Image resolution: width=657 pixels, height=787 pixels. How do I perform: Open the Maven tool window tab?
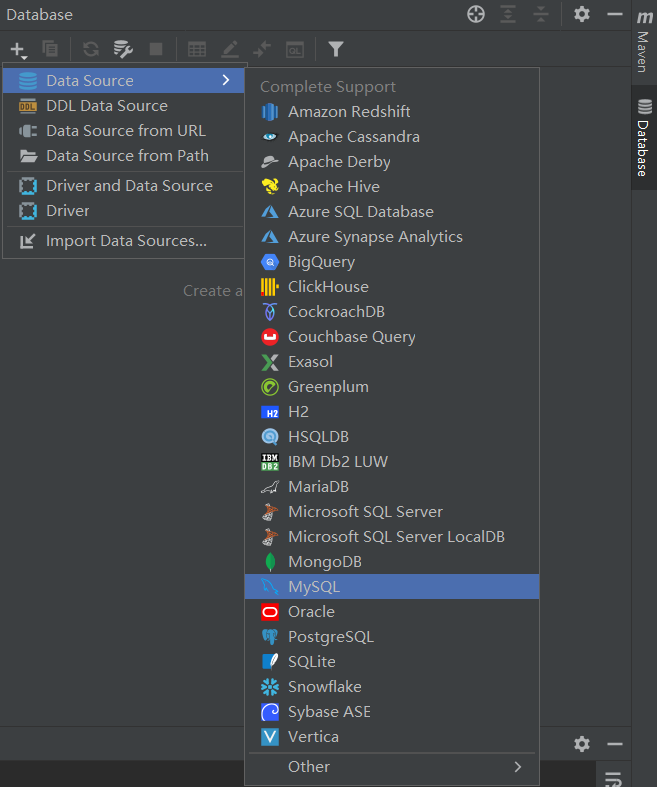pyautogui.click(x=644, y=41)
